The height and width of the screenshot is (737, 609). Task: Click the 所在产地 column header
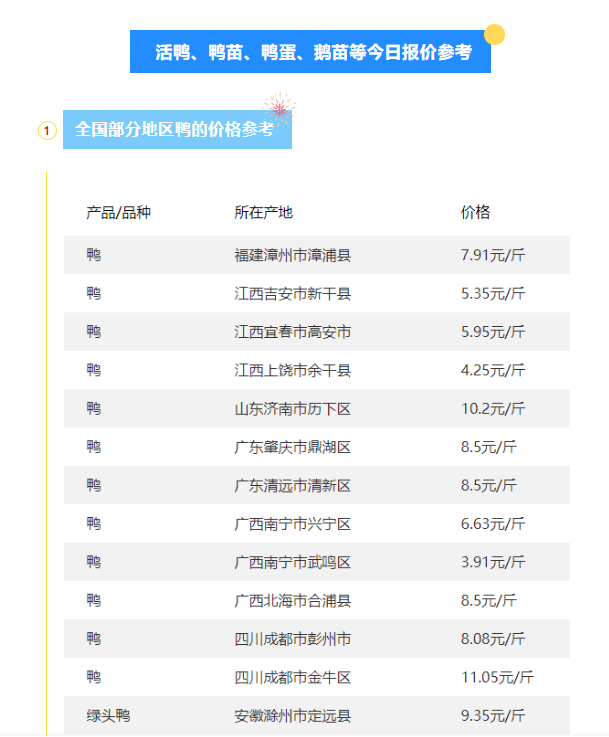263,213
